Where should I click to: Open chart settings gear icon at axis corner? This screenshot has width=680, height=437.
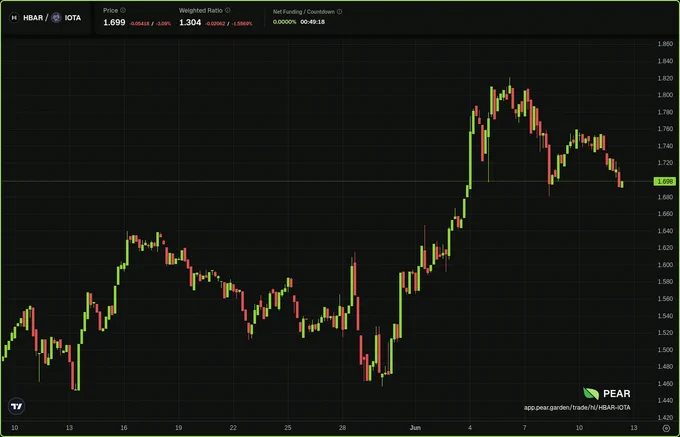coord(667,428)
